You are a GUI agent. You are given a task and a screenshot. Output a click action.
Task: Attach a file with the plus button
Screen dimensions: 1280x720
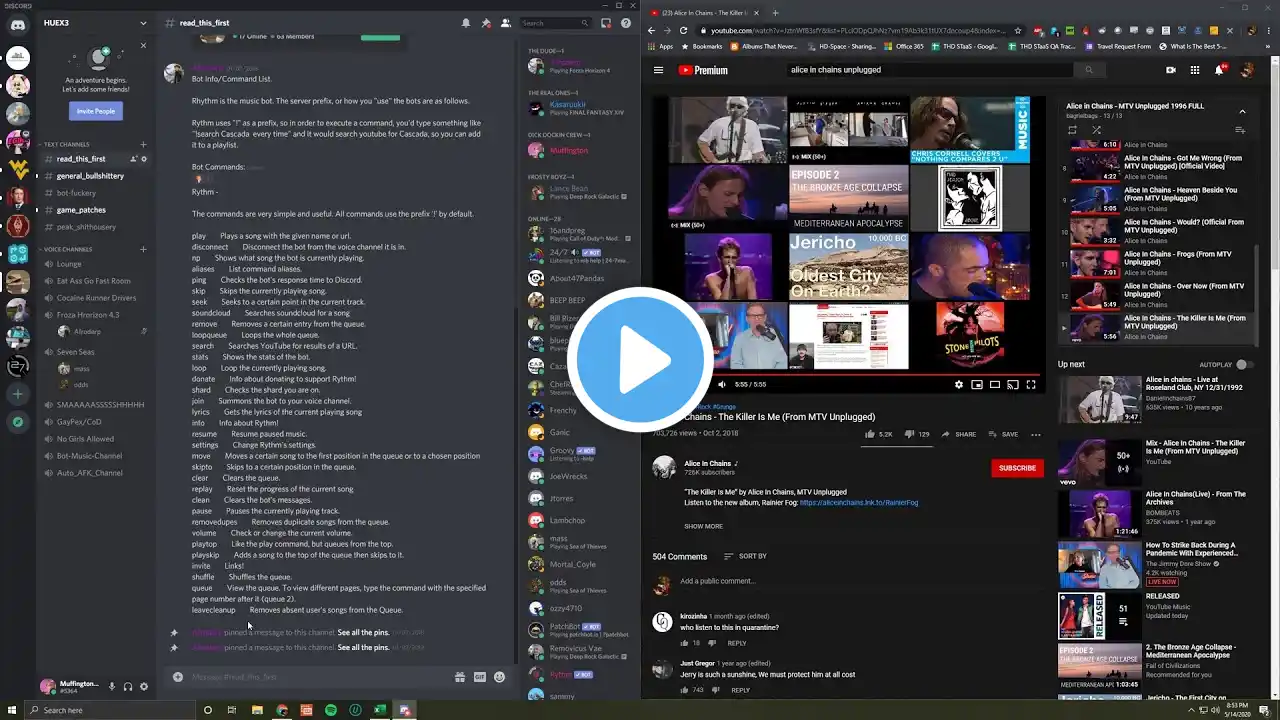point(178,677)
